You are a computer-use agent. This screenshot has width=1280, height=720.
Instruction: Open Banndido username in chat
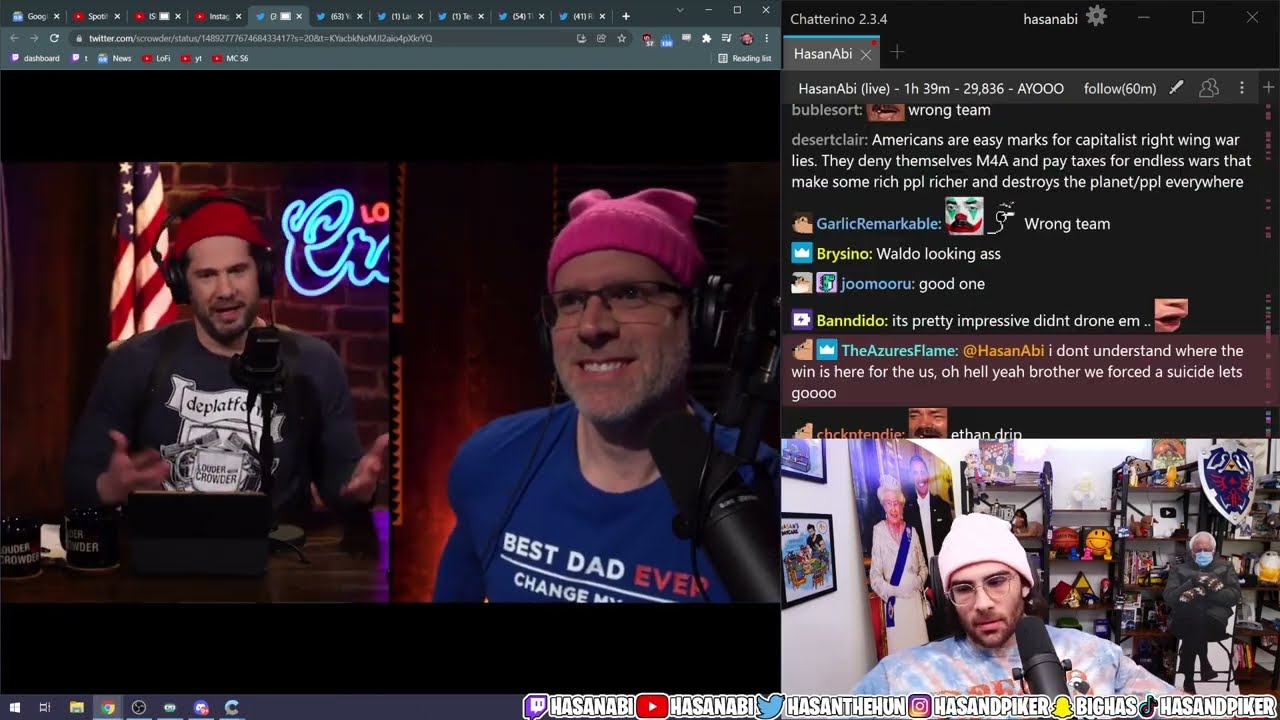[852, 321]
